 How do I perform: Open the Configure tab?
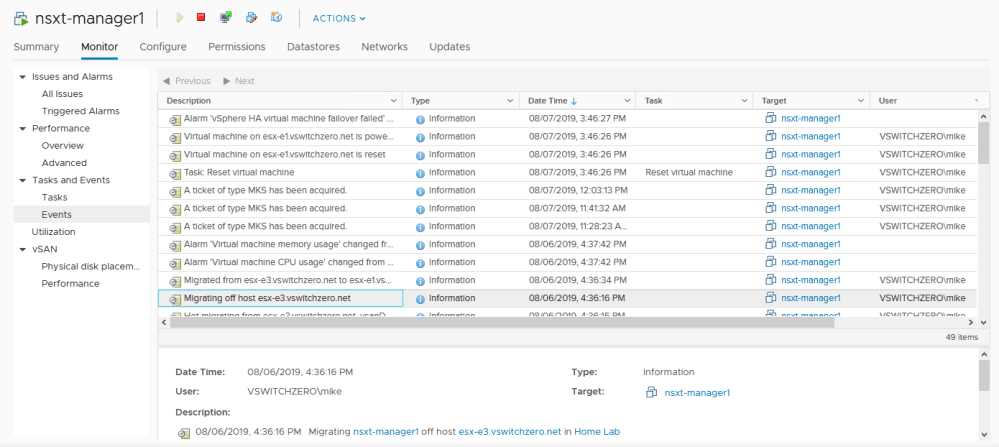(163, 46)
